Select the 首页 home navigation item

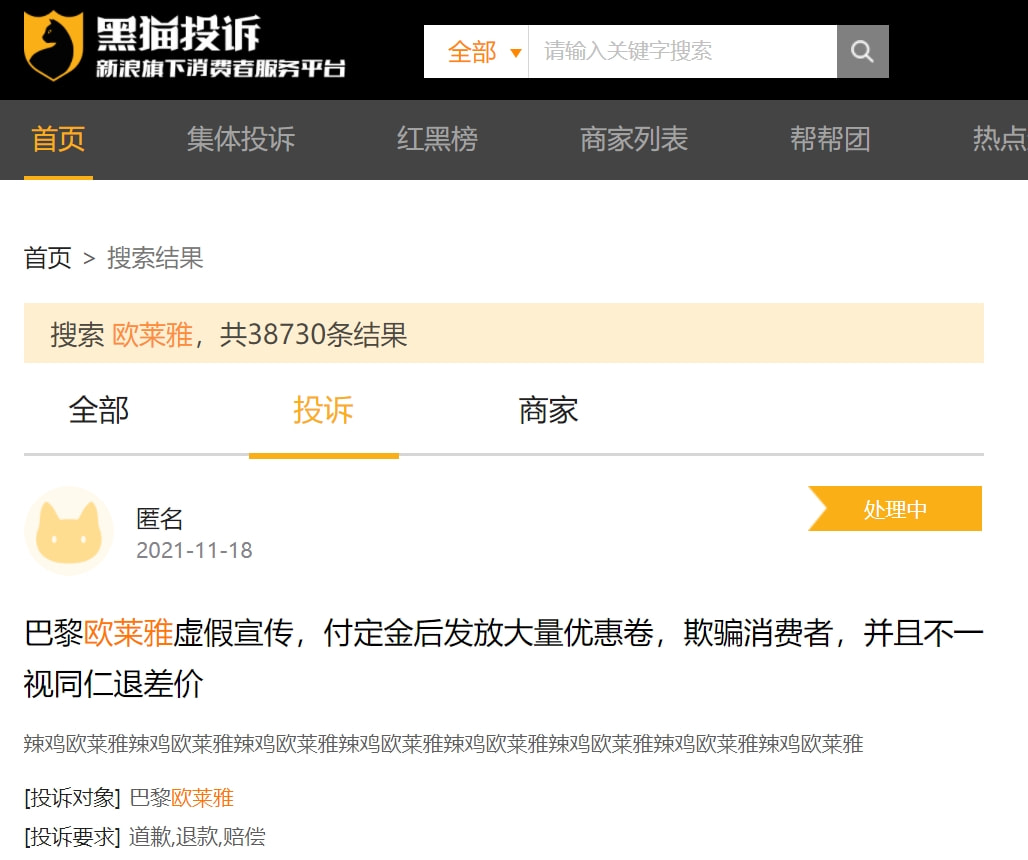pyautogui.click(x=57, y=140)
